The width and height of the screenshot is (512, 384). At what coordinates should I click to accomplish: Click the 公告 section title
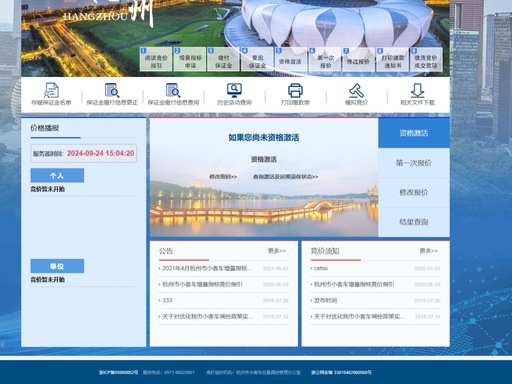166,251
